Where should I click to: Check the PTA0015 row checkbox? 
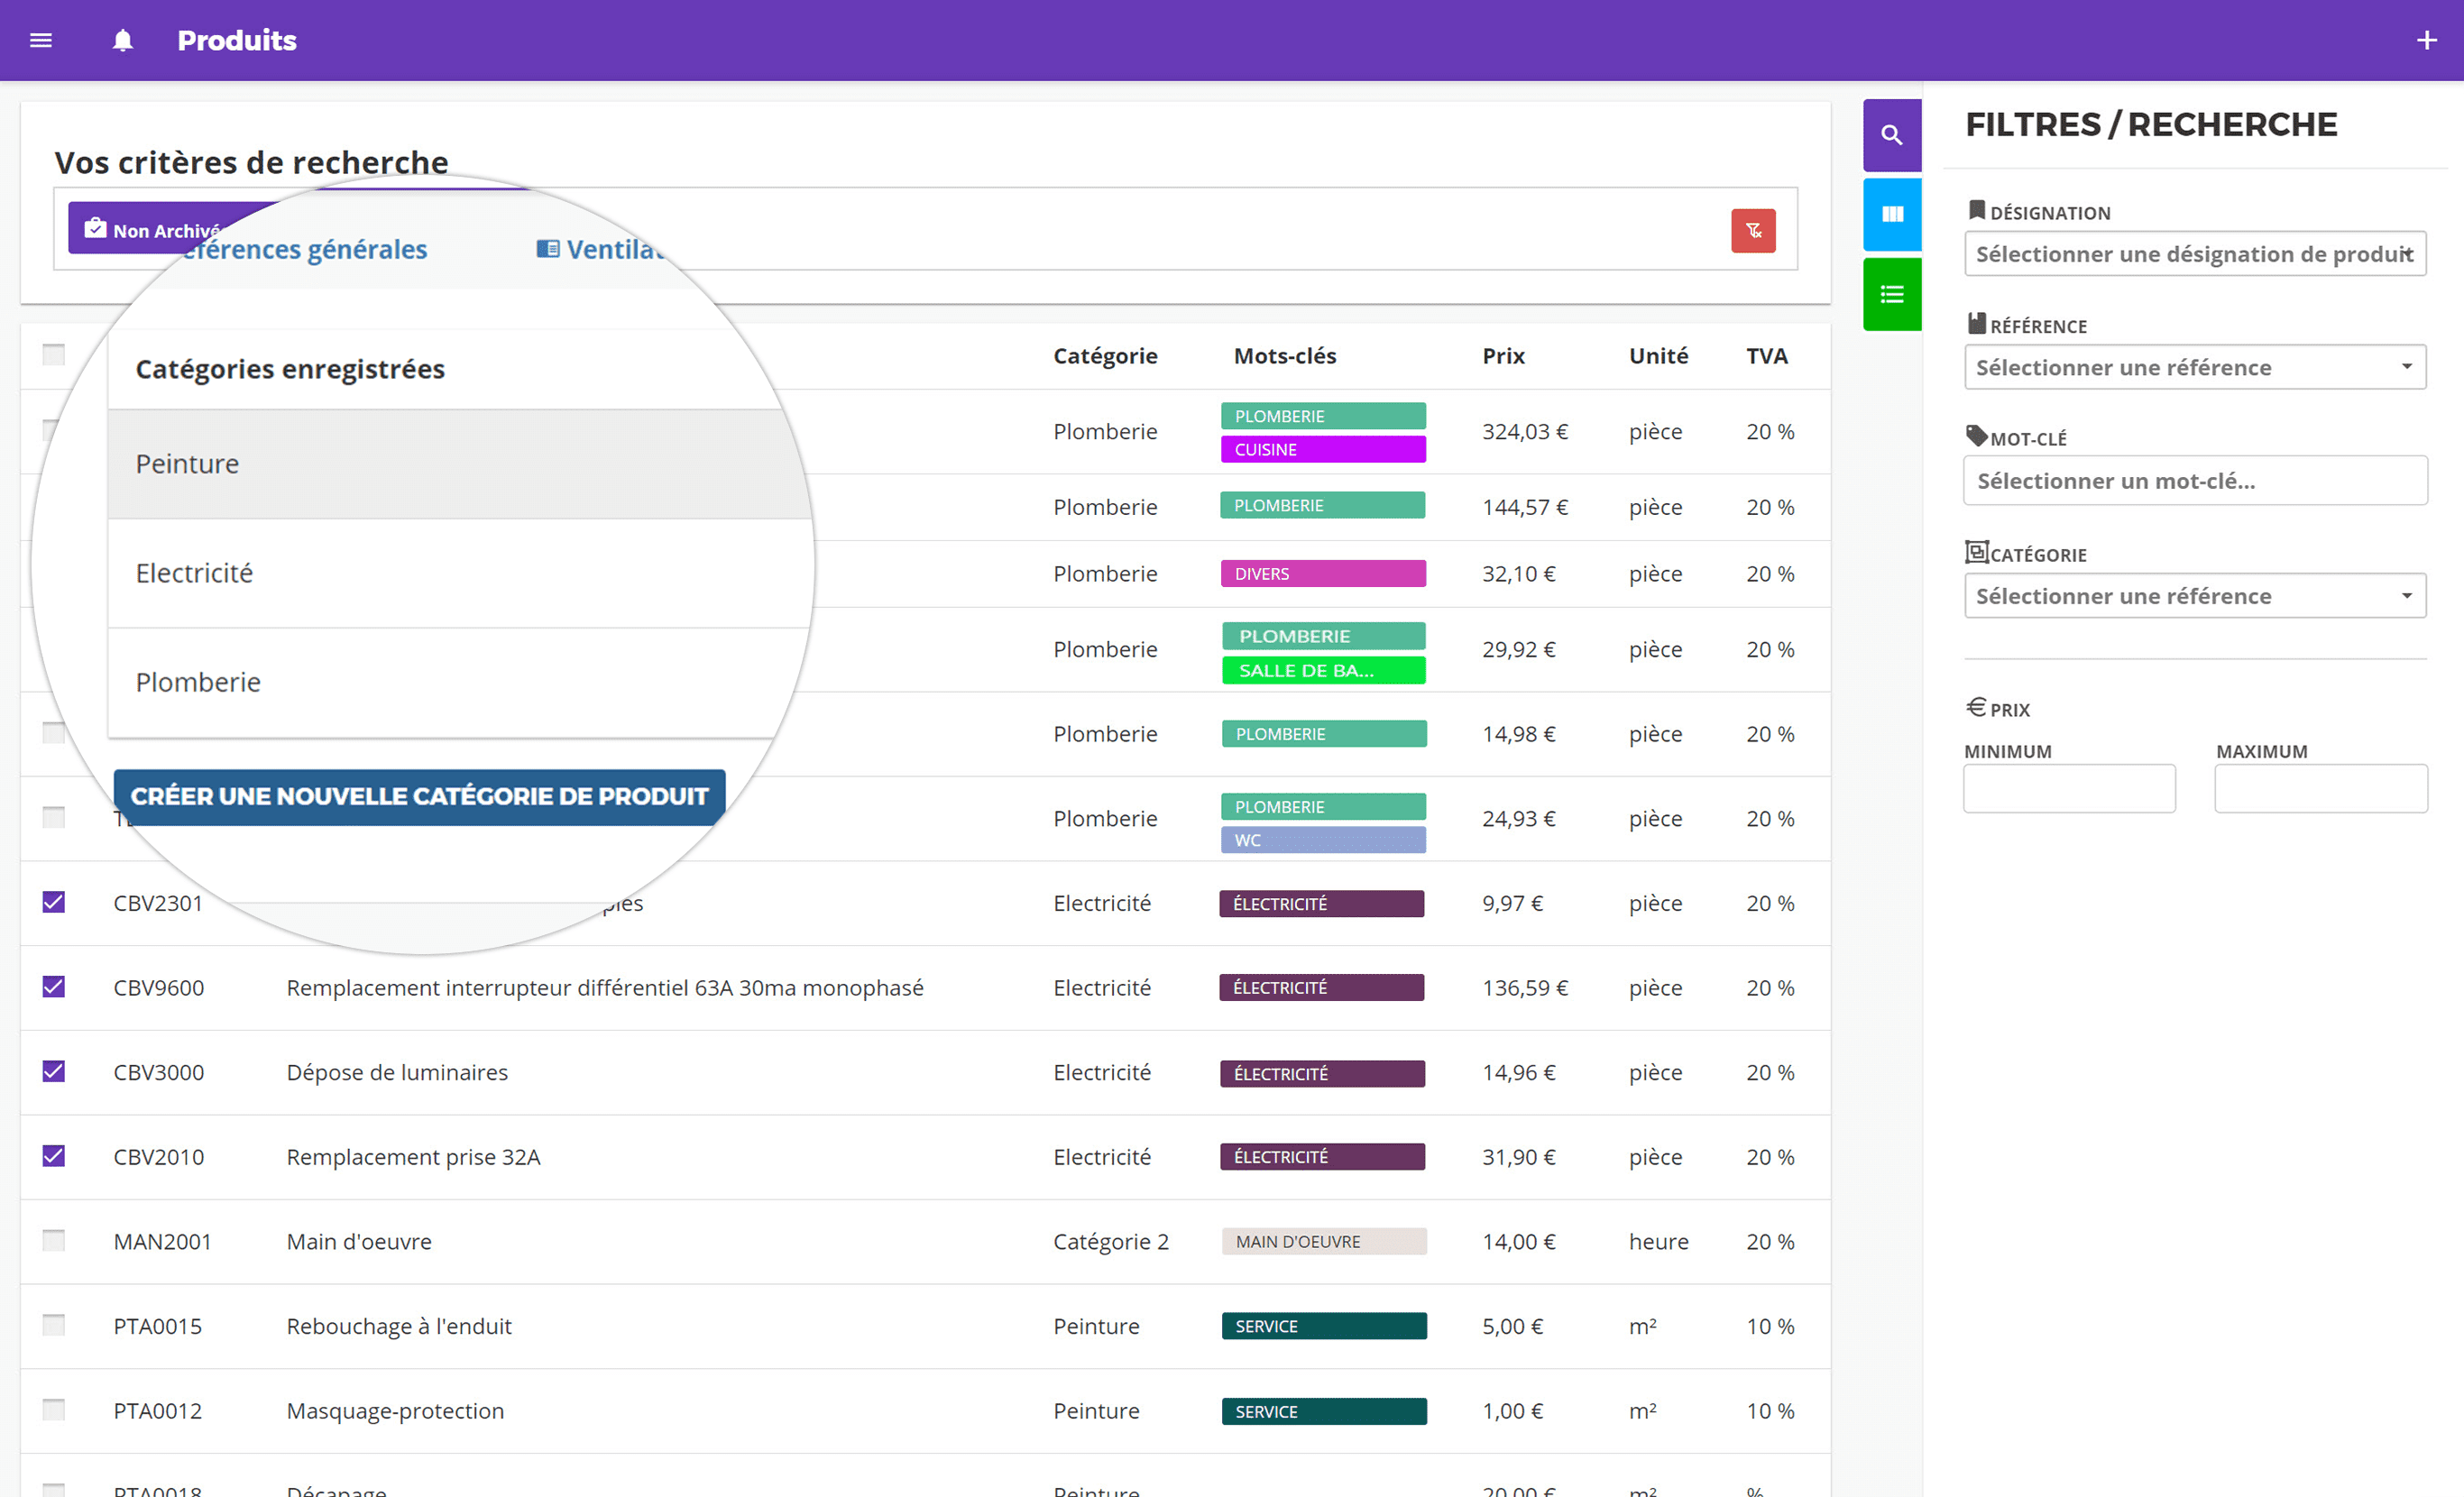point(54,1325)
